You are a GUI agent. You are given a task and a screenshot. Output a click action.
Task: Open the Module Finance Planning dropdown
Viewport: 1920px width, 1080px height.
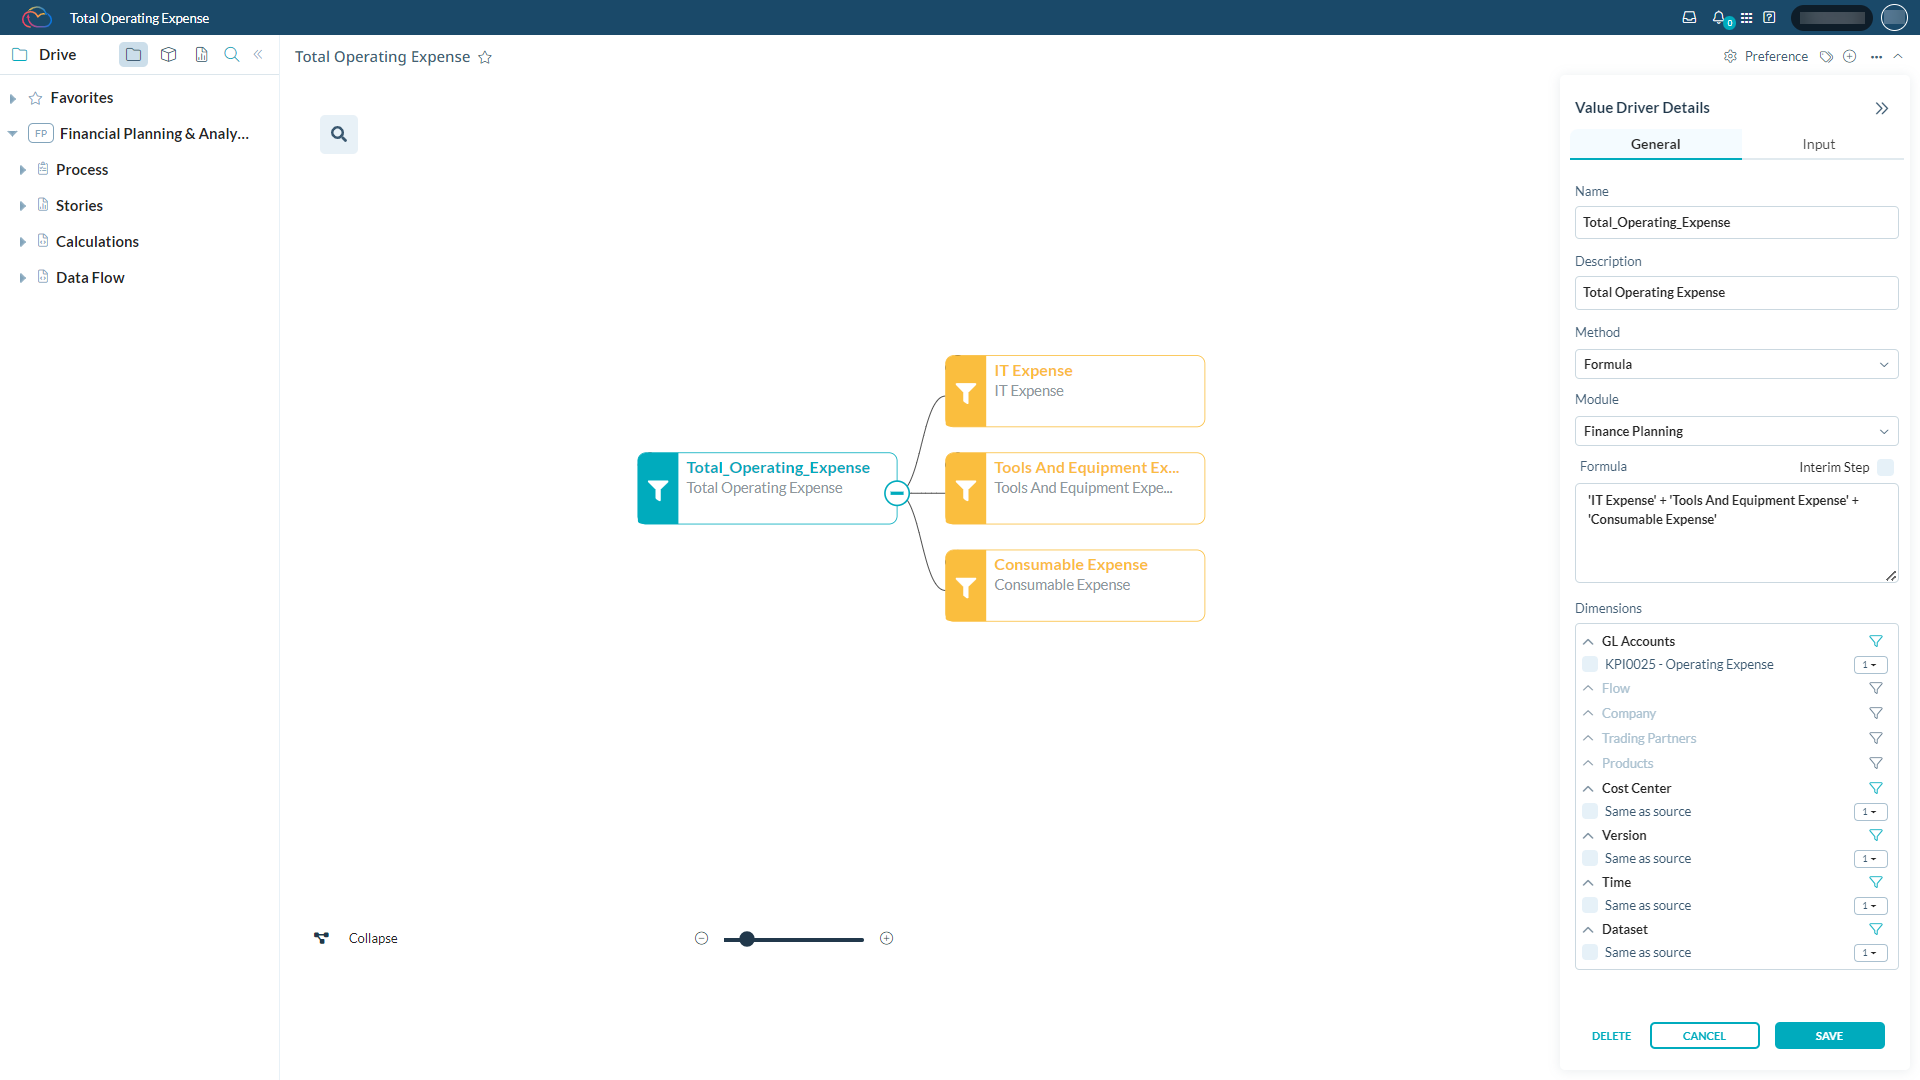pyautogui.click(x=1736, y=431)
